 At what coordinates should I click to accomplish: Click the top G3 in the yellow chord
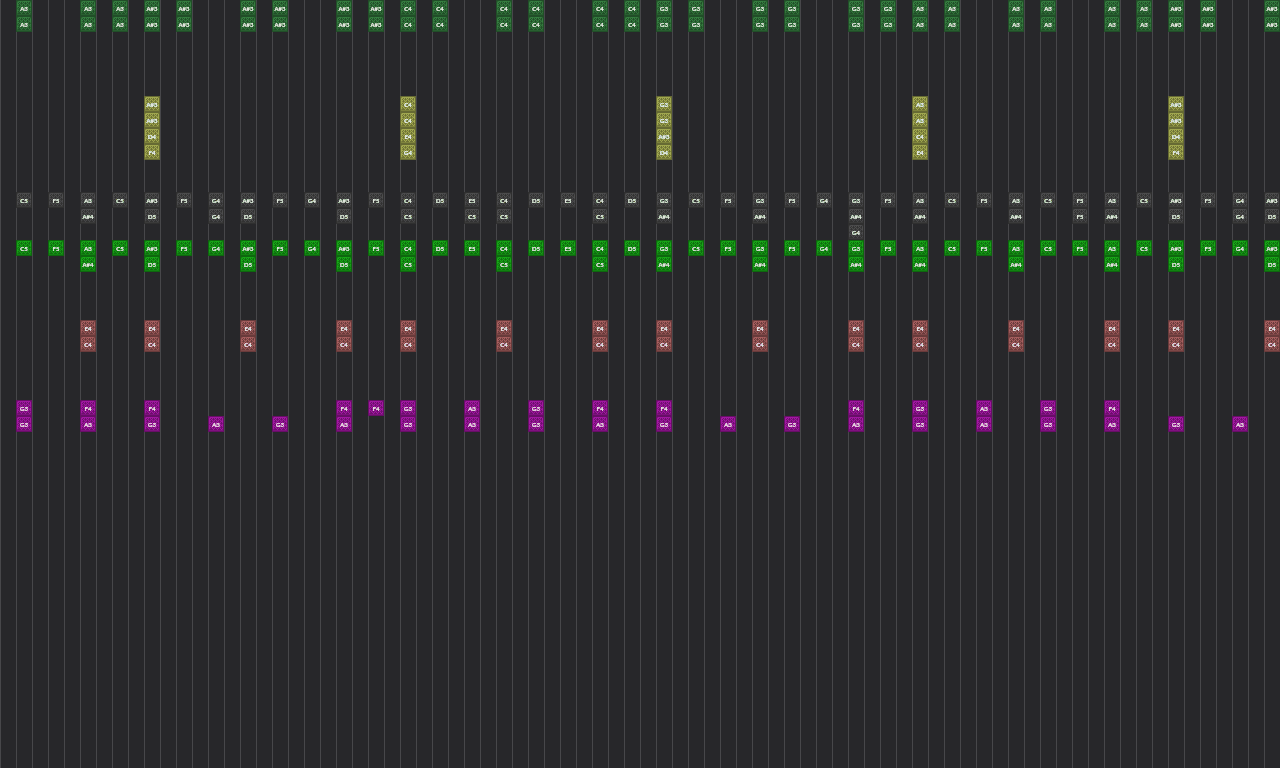click(664, 104)
